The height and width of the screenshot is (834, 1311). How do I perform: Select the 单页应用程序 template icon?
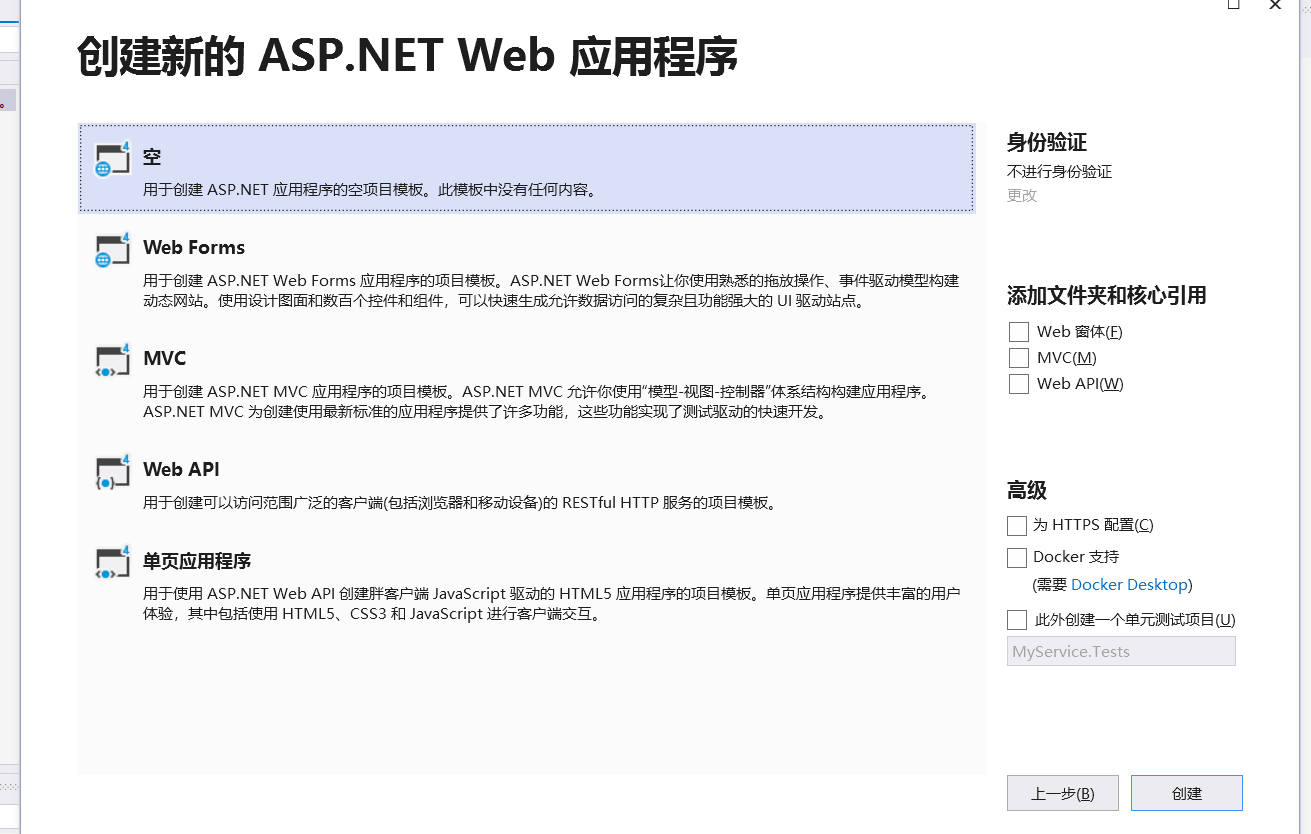pyautogui.click(x=112, y=563)
